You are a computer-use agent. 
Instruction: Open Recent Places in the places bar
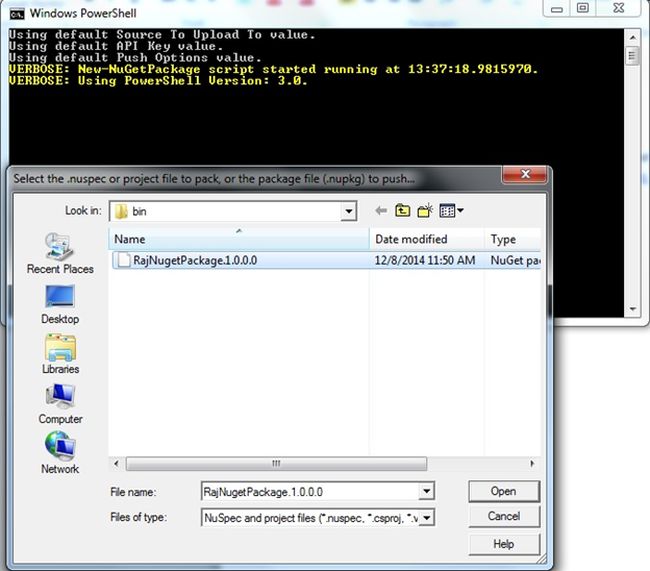pos(61,253)
